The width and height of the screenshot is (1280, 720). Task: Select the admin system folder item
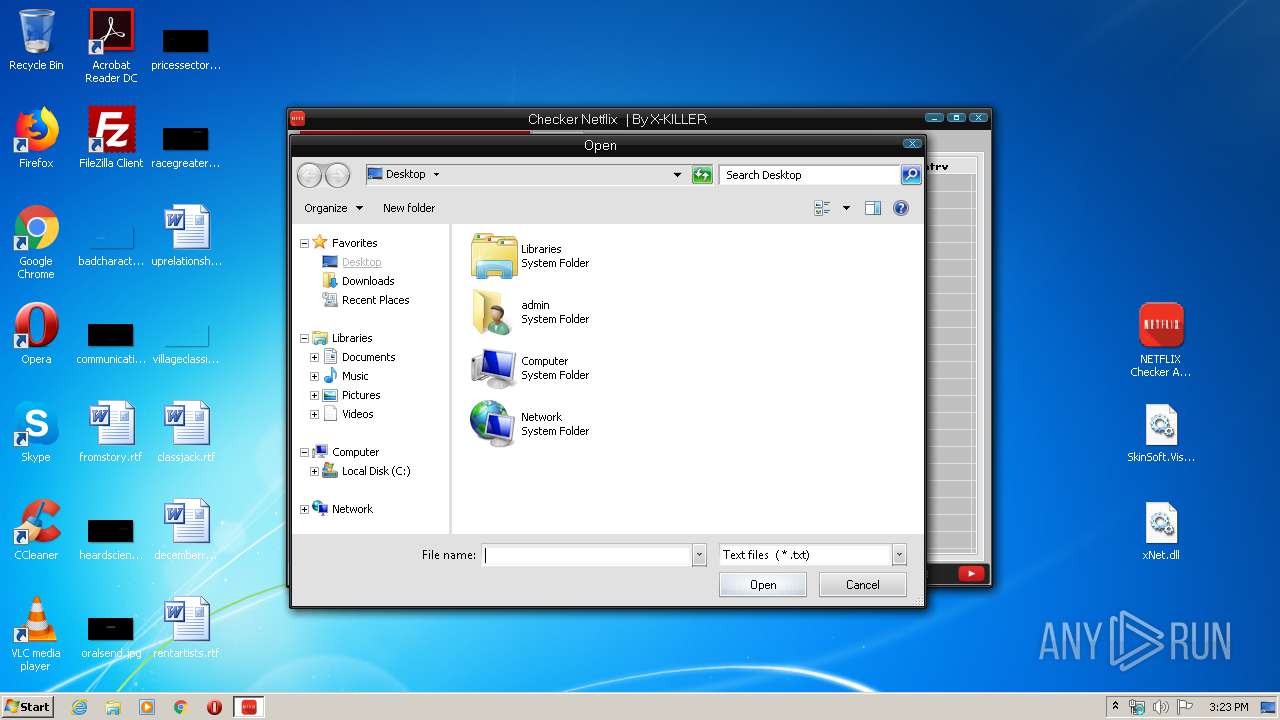point(530,312)
